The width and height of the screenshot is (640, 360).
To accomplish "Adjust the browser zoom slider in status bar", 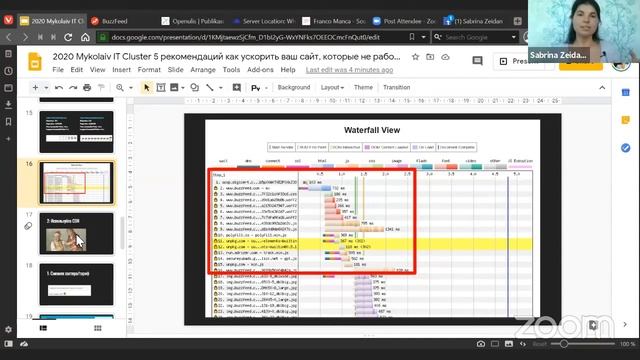I will click(x=564, y=344).
